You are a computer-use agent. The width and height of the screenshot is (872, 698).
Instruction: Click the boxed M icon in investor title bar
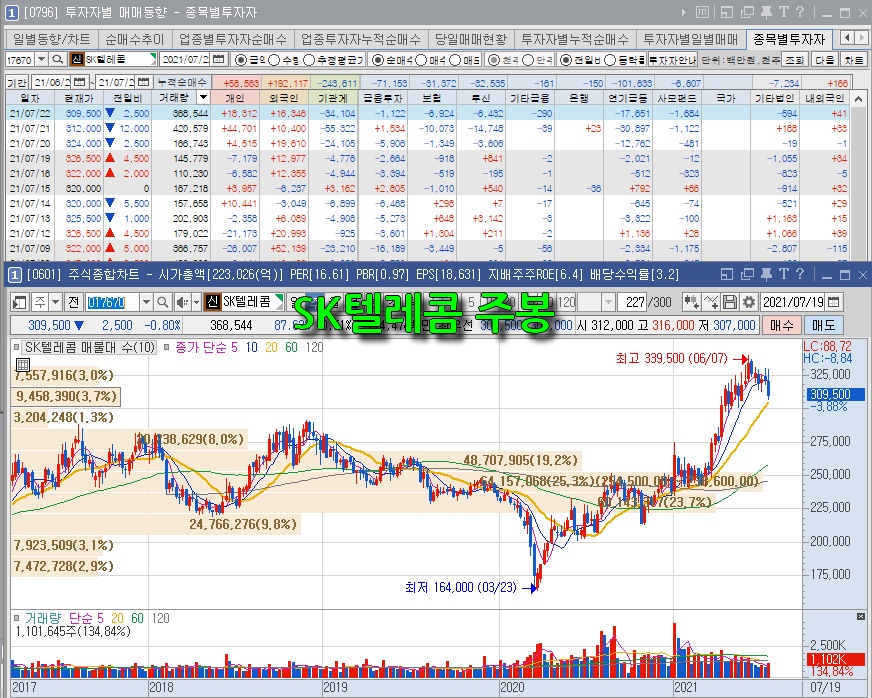coord(703,12)
